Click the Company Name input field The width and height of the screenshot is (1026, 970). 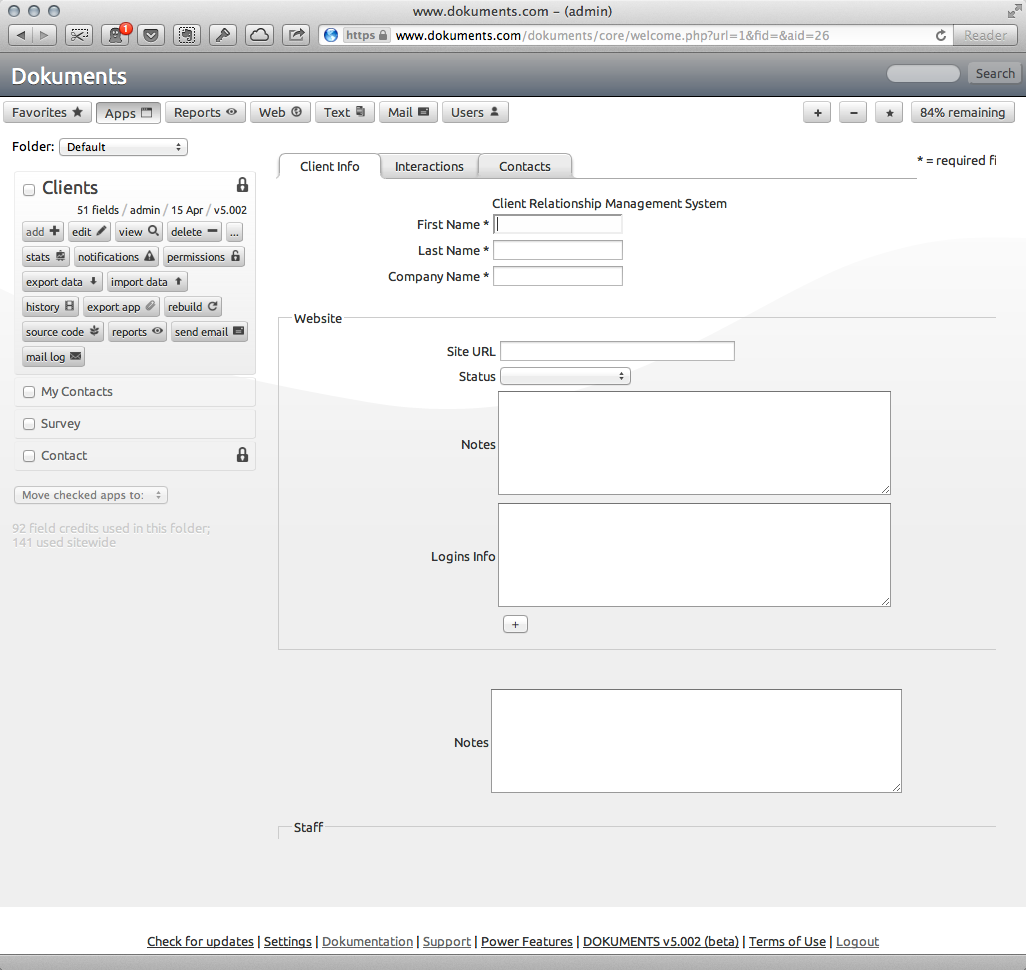(x=557, y=276)
